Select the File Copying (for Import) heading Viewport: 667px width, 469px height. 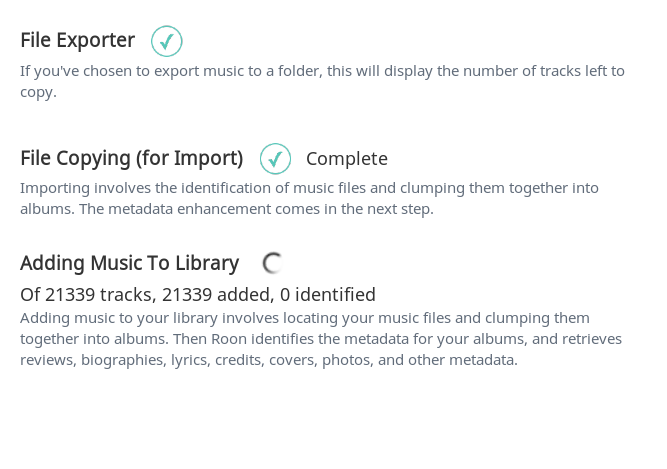coord(132,158)
